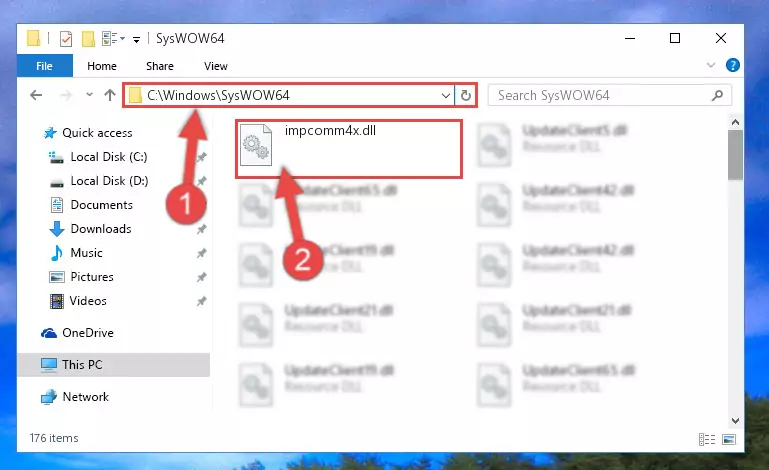Unpin Downloads using its pin icon
The image size is (769, 470).
click(202, 229)
